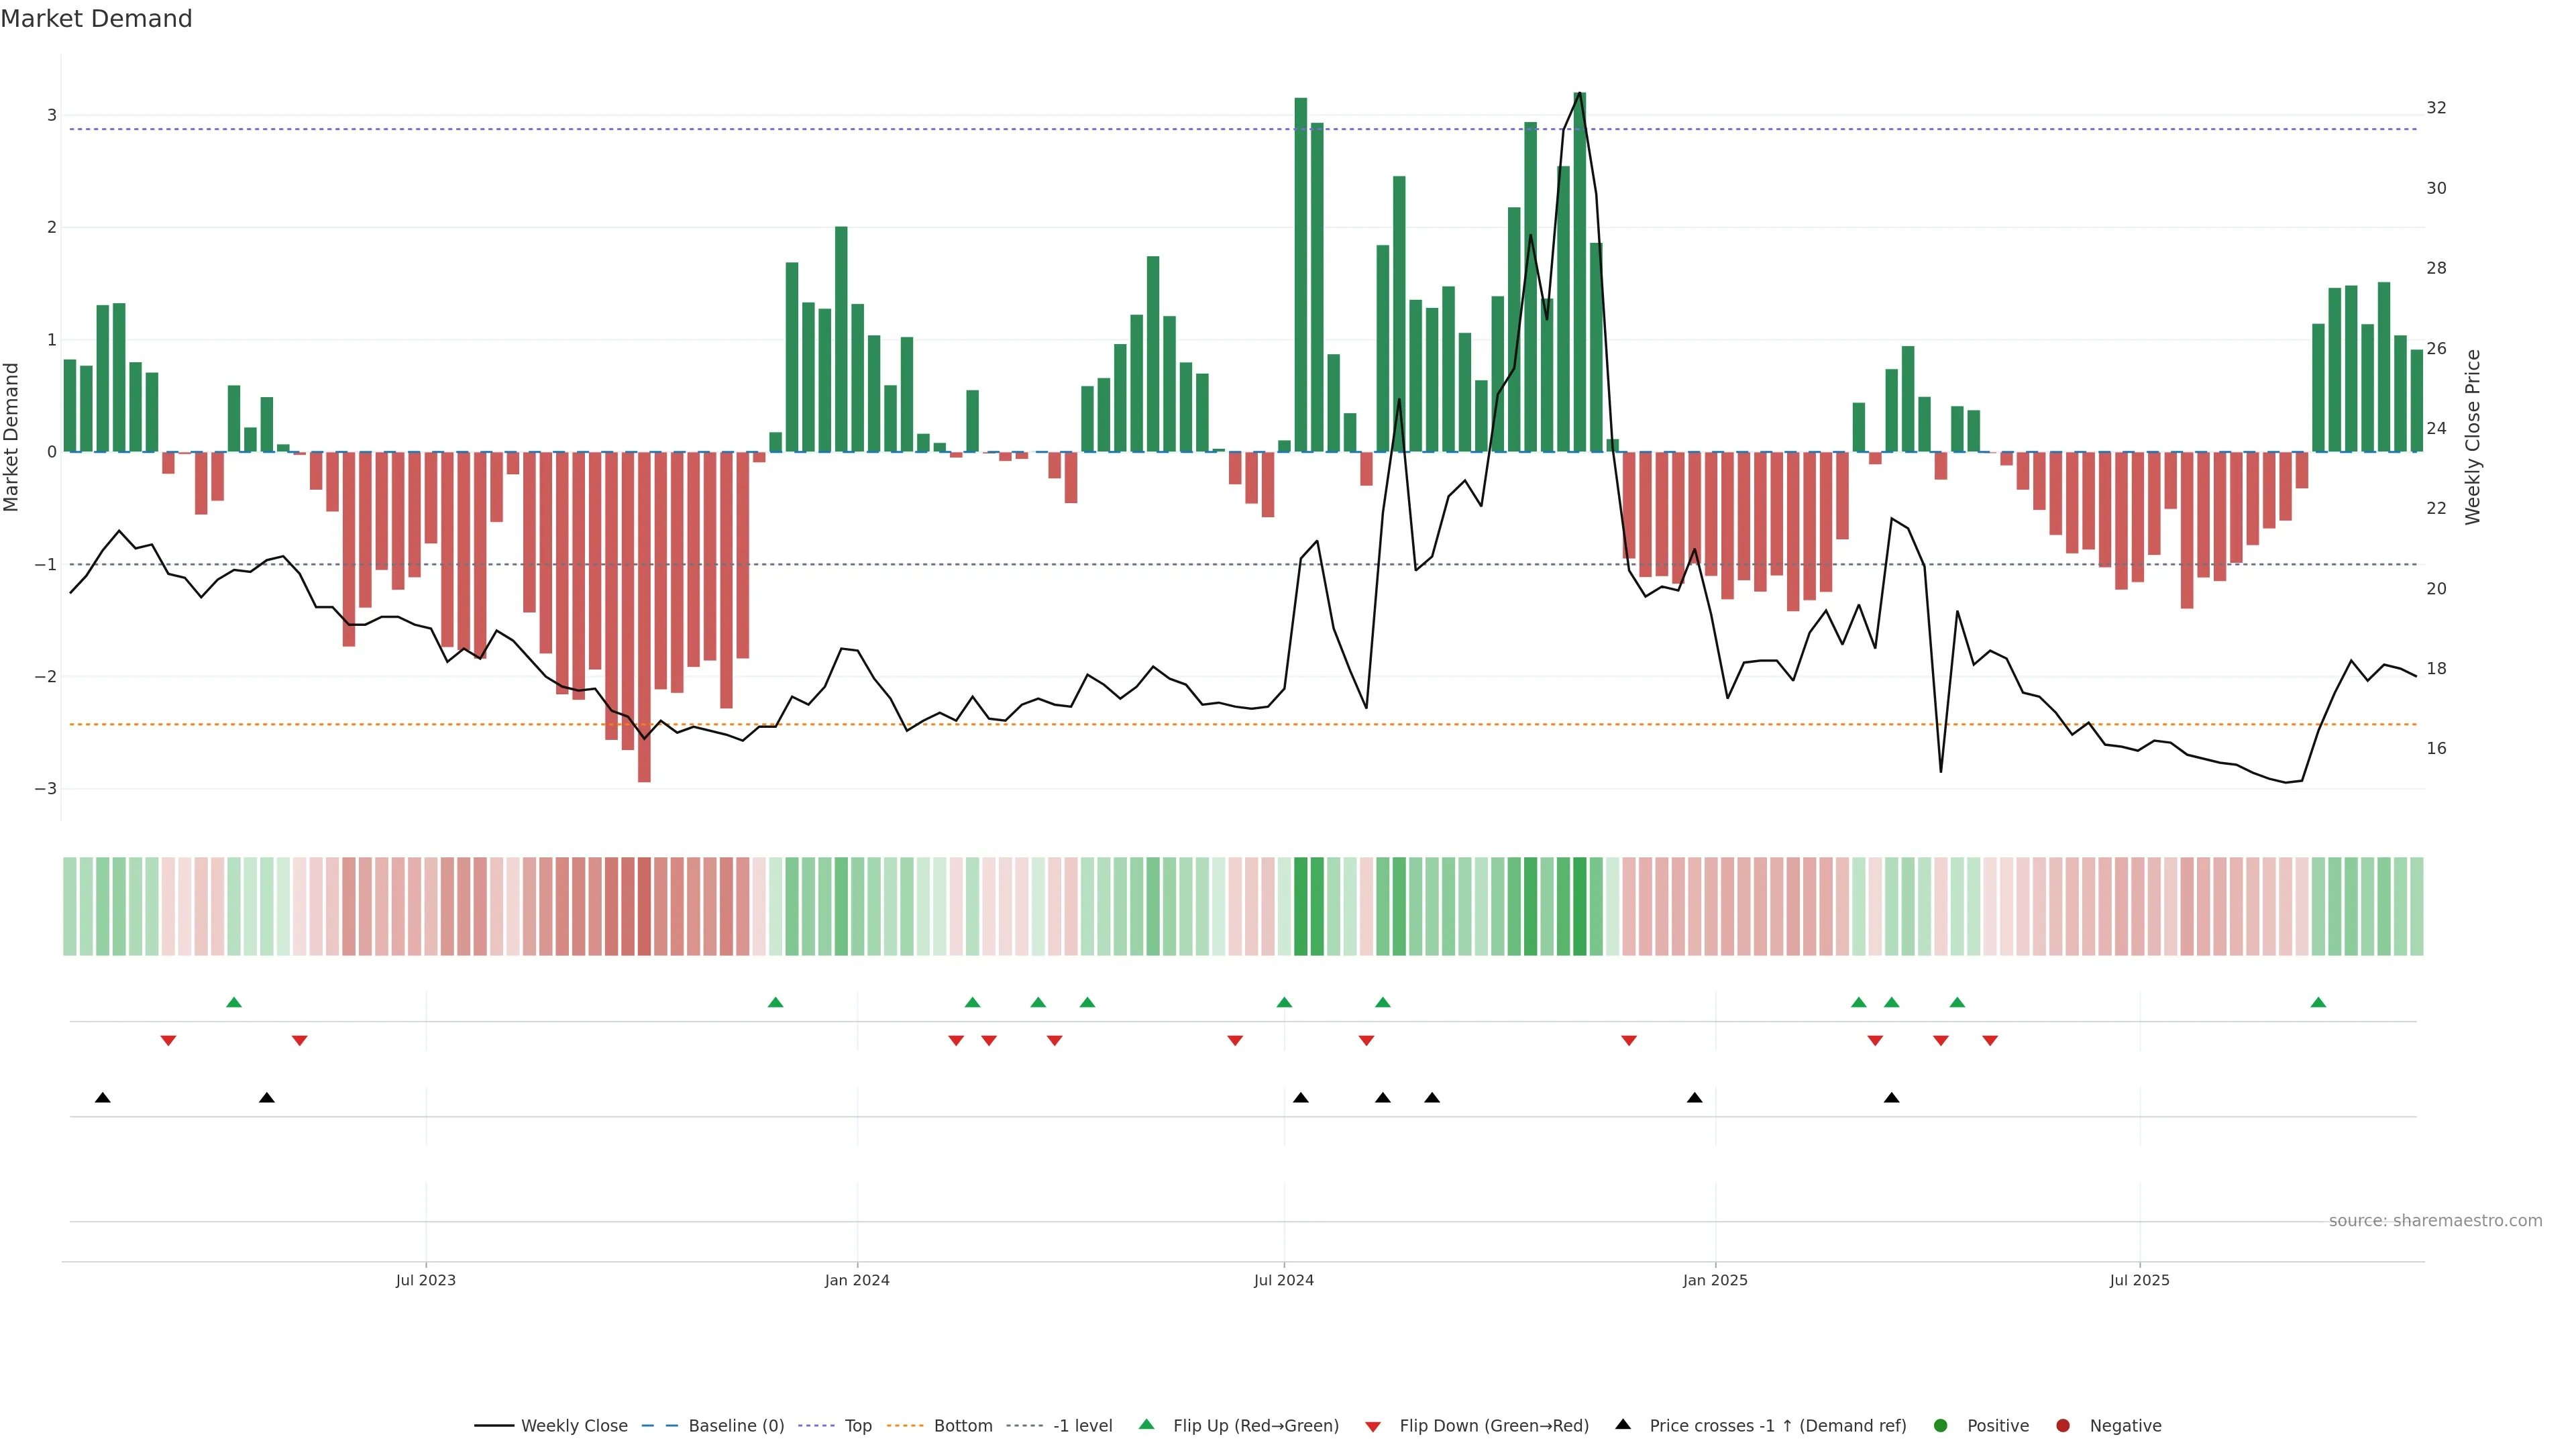
Task: Click the Jul 2025 x-axis label
Action: pyautogui.click(x=2139, y=1280)
